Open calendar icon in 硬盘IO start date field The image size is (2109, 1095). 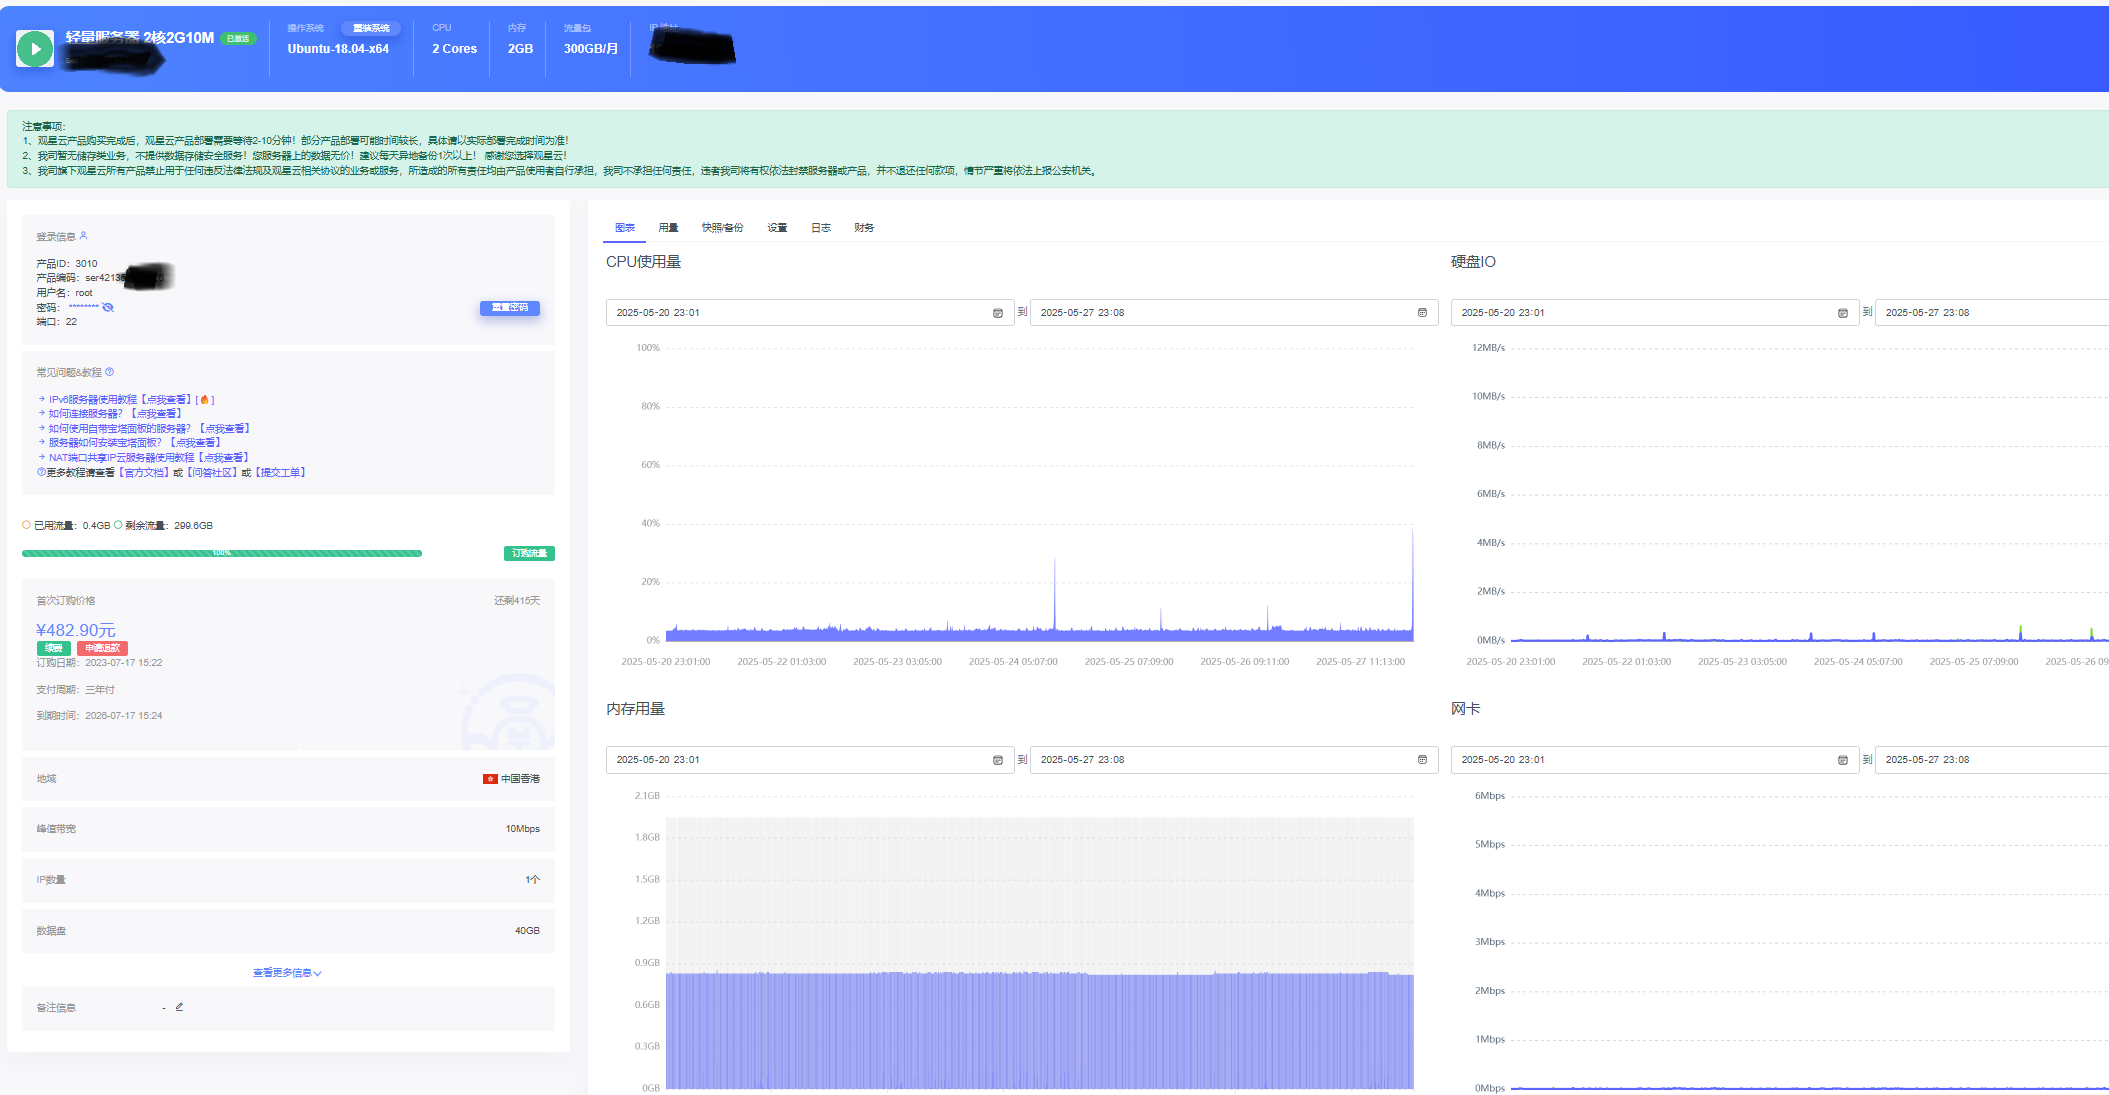tap(1842, 313)
